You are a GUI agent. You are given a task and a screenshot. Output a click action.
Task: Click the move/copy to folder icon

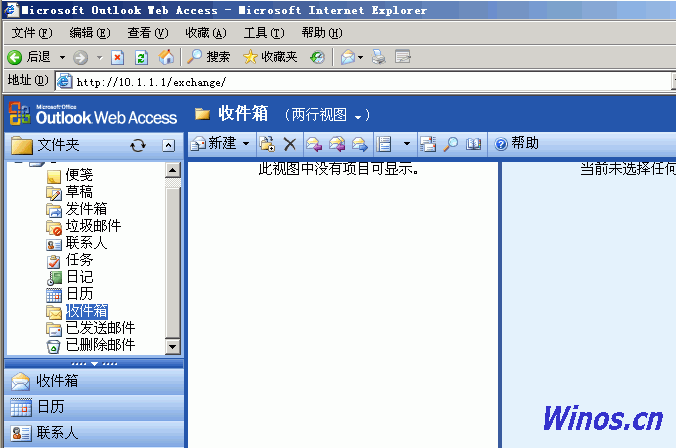(267, 144)
